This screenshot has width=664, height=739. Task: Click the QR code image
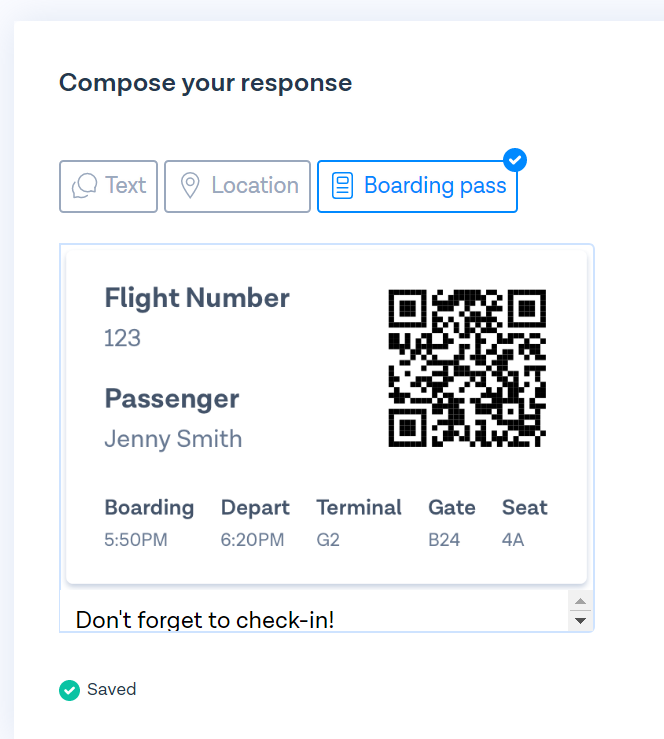[x=467, y=368]
